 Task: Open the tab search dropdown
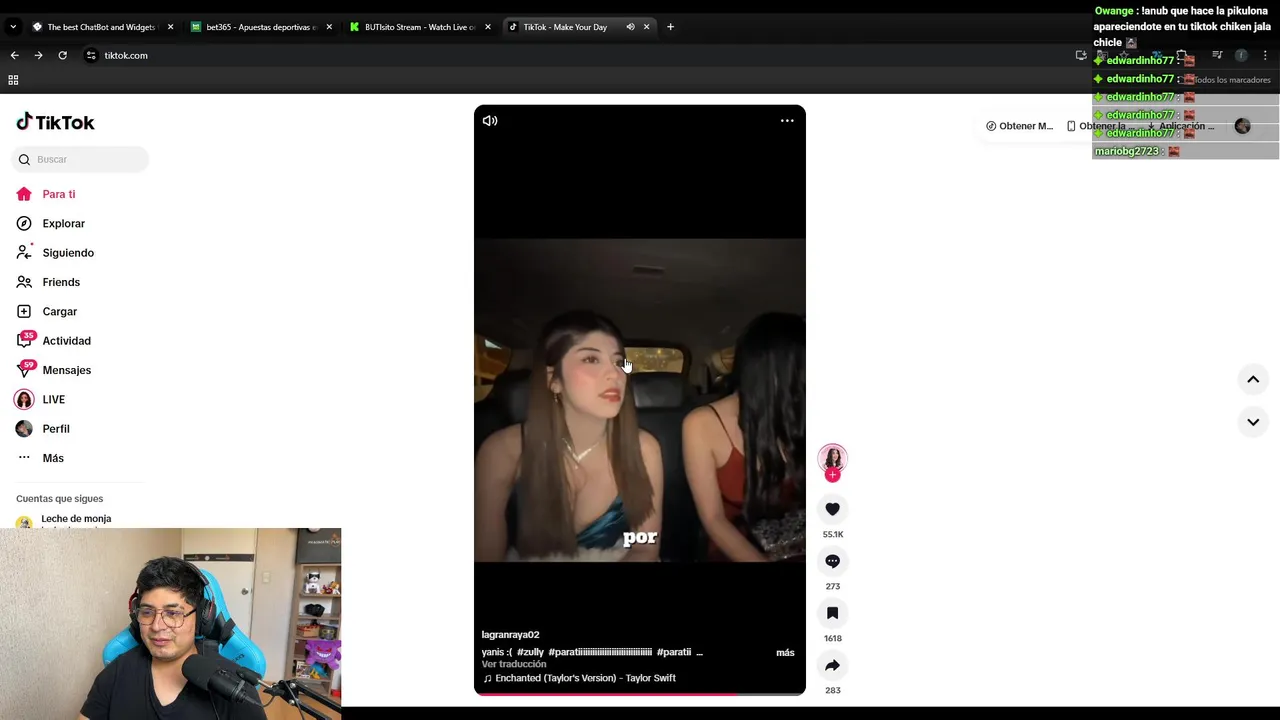[13, 27]
